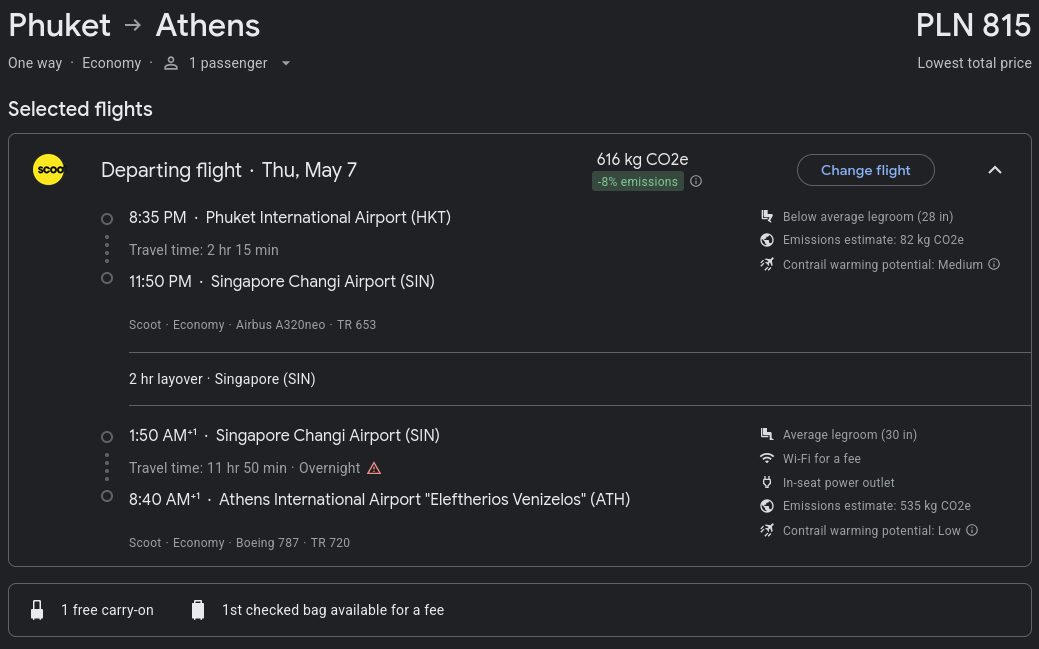Screen dimensions: 1039x649
Task: Click the Change flight button
Action: click(x=865, y=170)
